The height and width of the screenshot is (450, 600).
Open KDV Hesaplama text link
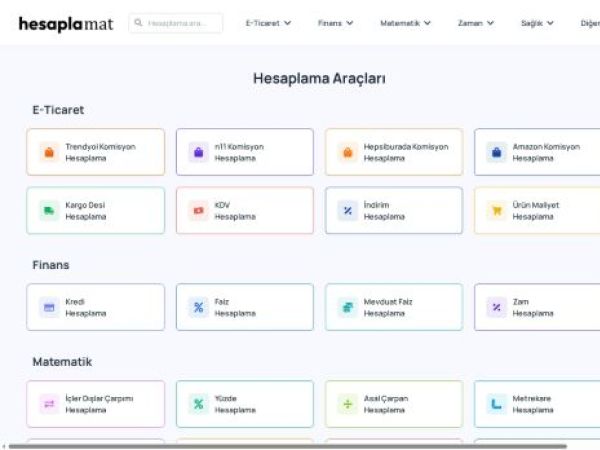(x=235, y=210)
